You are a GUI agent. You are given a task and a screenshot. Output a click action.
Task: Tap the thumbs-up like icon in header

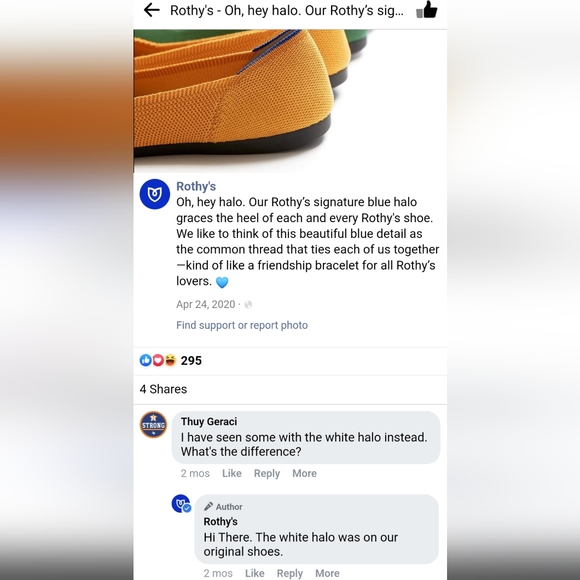pyautogui.click(x=426, y=10)
